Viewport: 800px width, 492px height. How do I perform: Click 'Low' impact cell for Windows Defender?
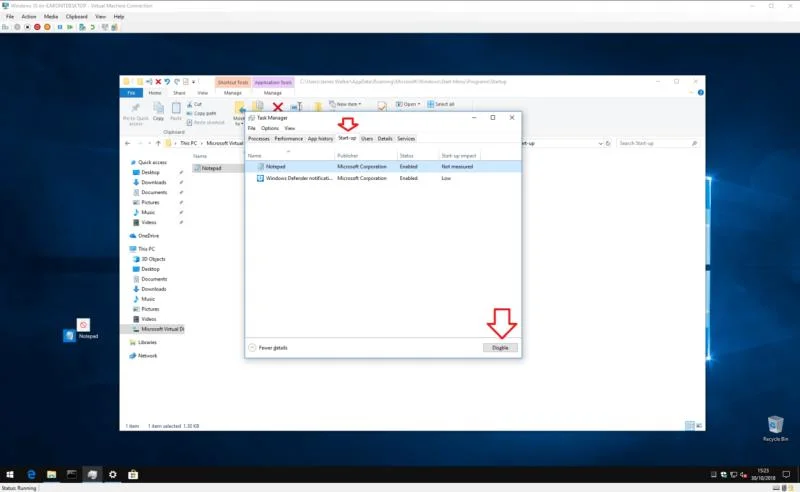click(x=446, y=178)
